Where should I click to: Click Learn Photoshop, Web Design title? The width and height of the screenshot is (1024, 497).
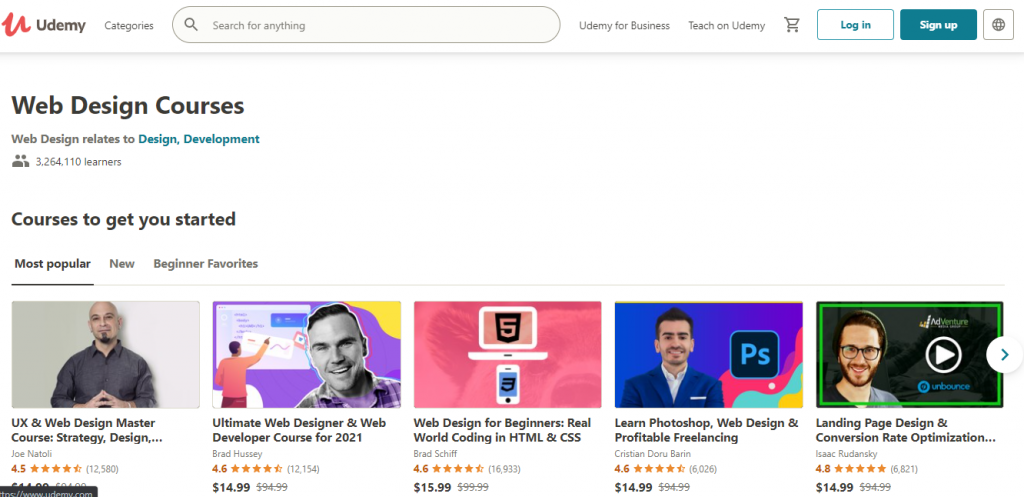706,430
